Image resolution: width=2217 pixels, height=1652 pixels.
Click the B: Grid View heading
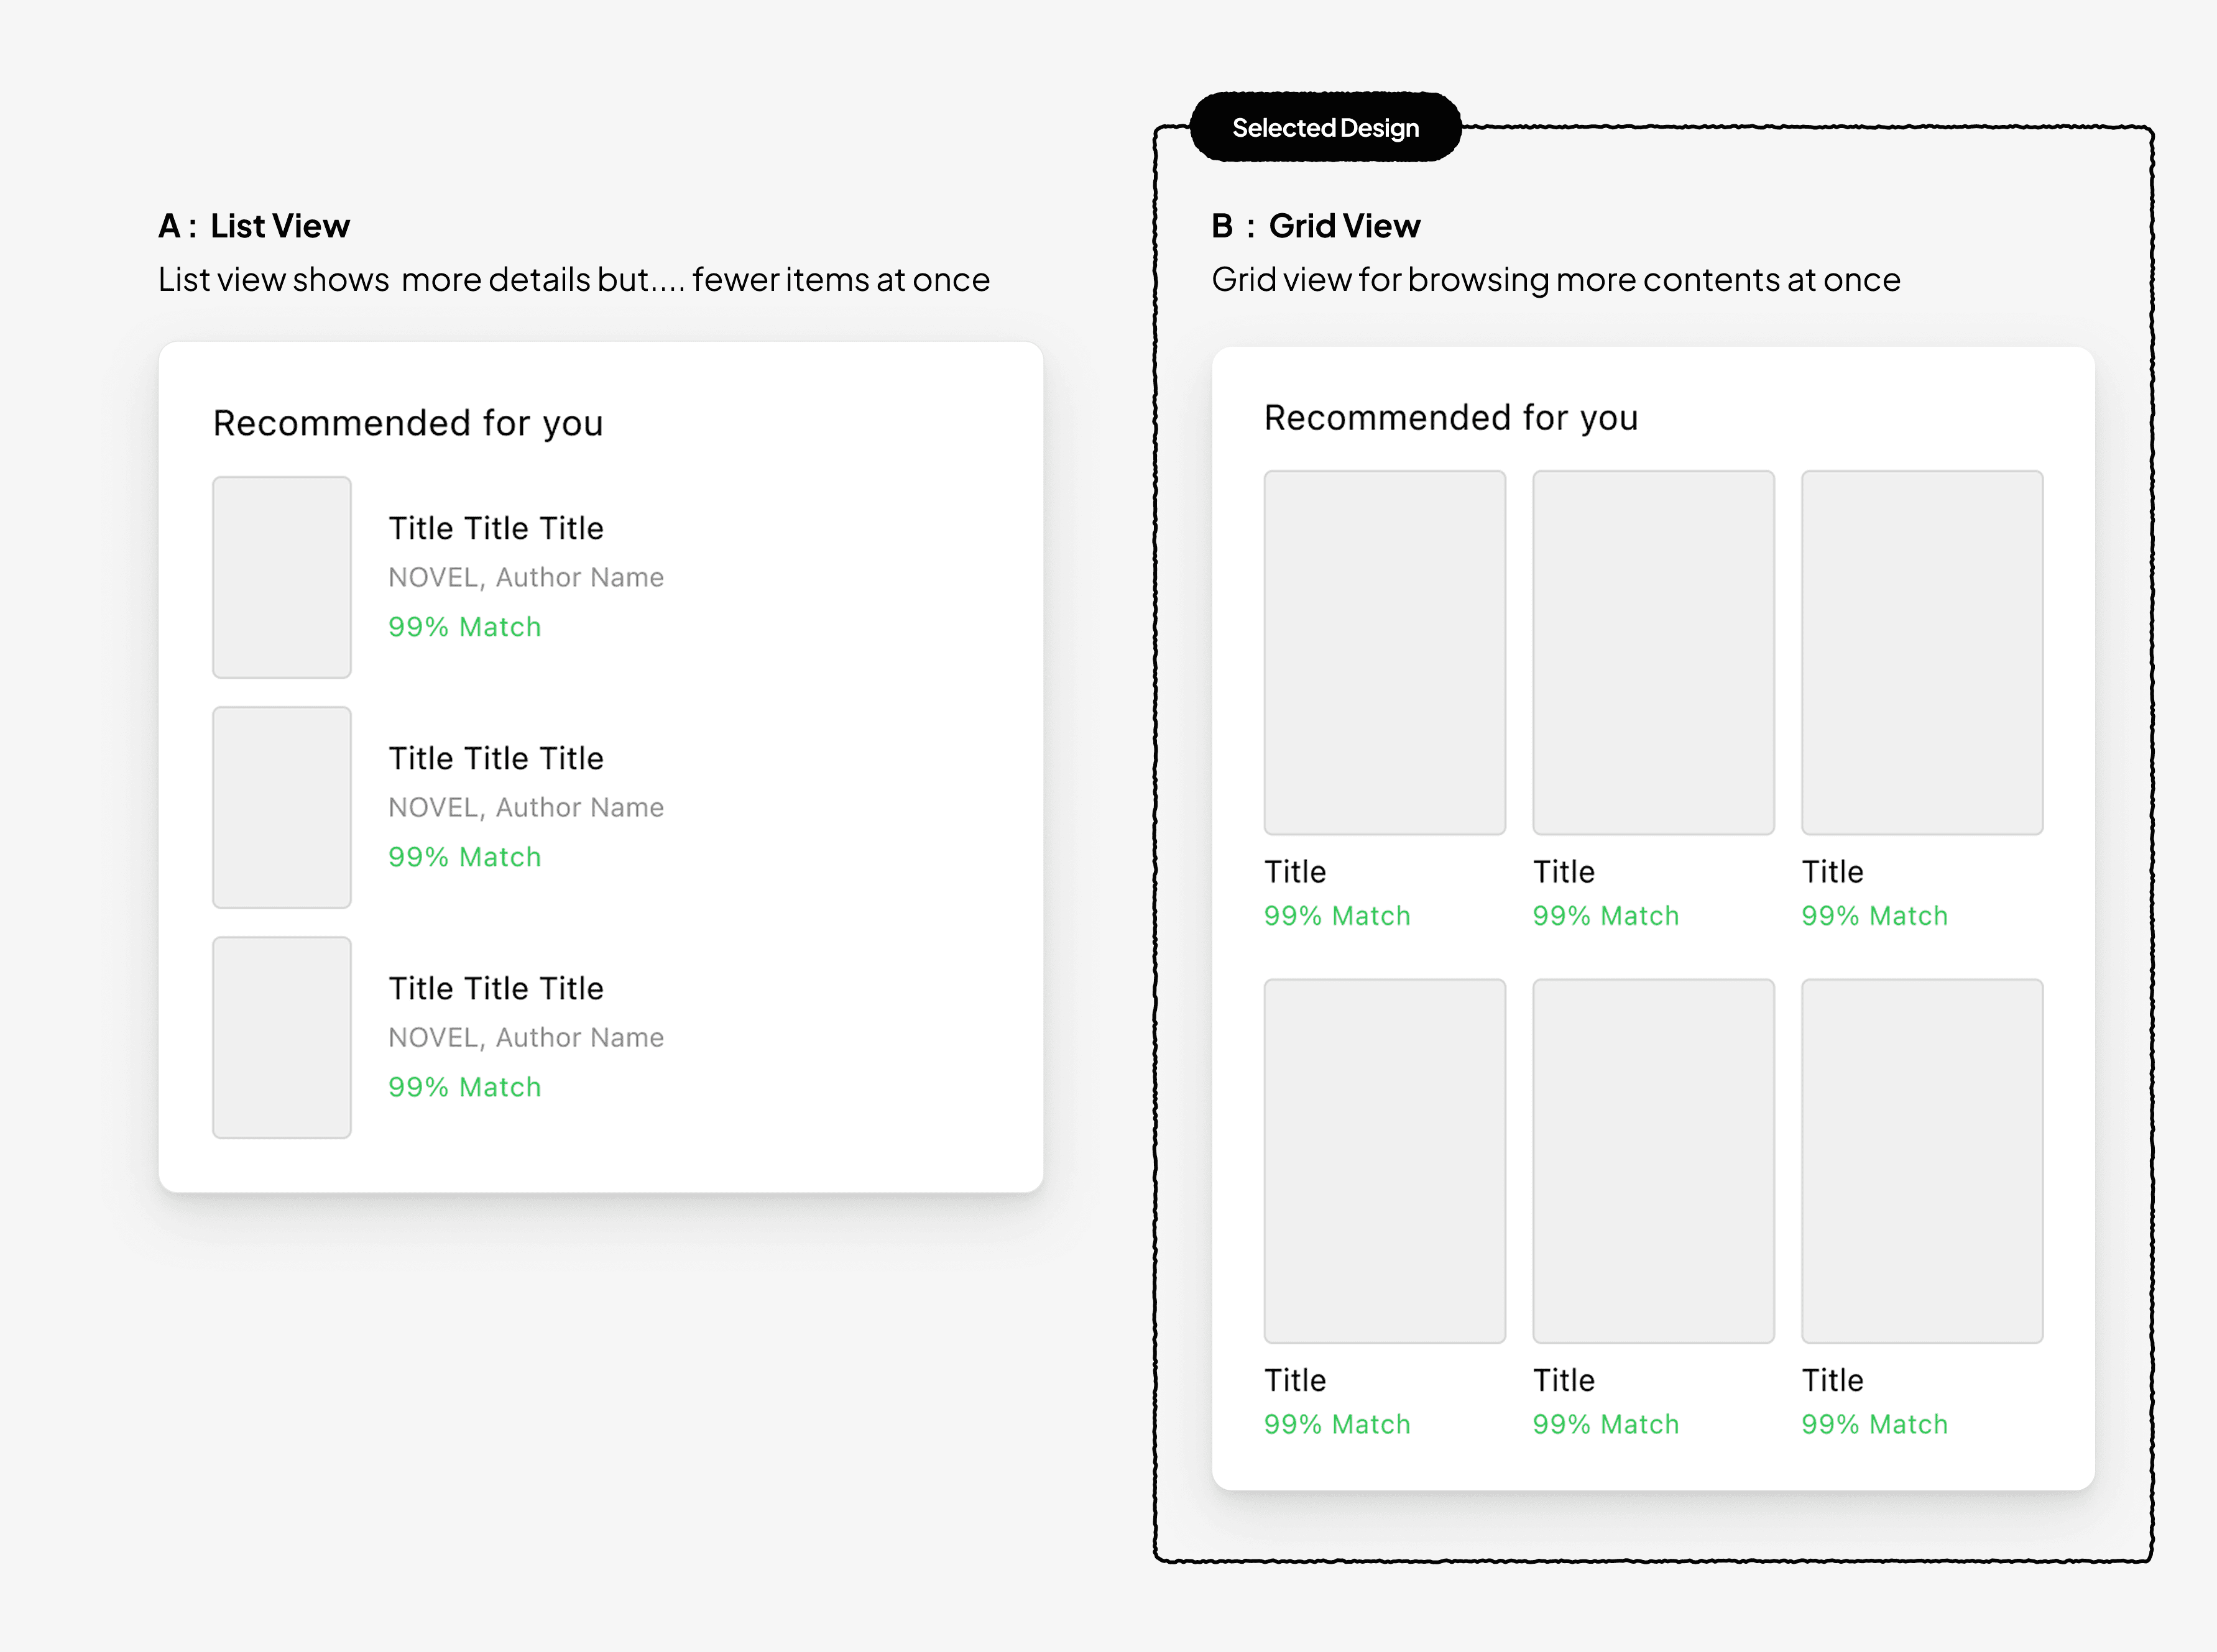[x=1315, y=226]
